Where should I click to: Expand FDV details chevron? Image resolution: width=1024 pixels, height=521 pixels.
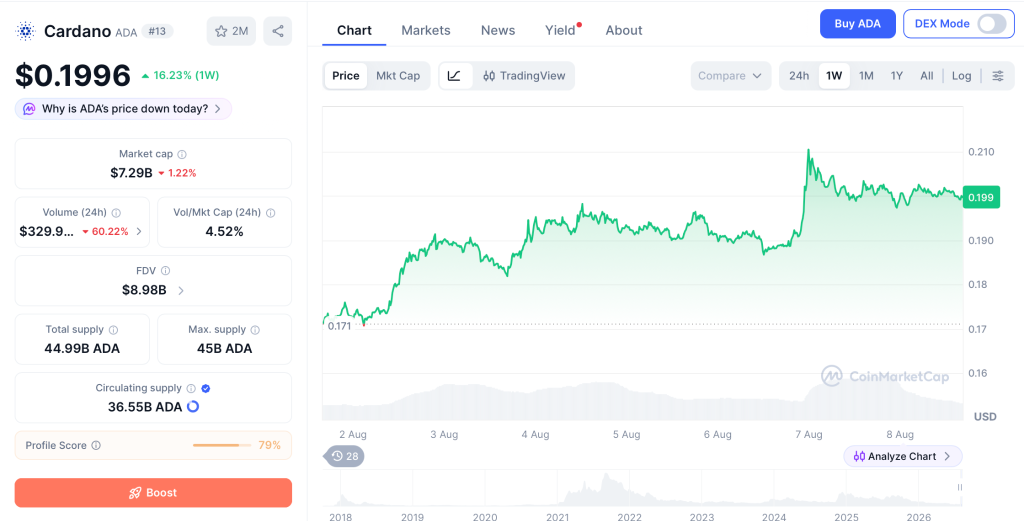(181, 290)
